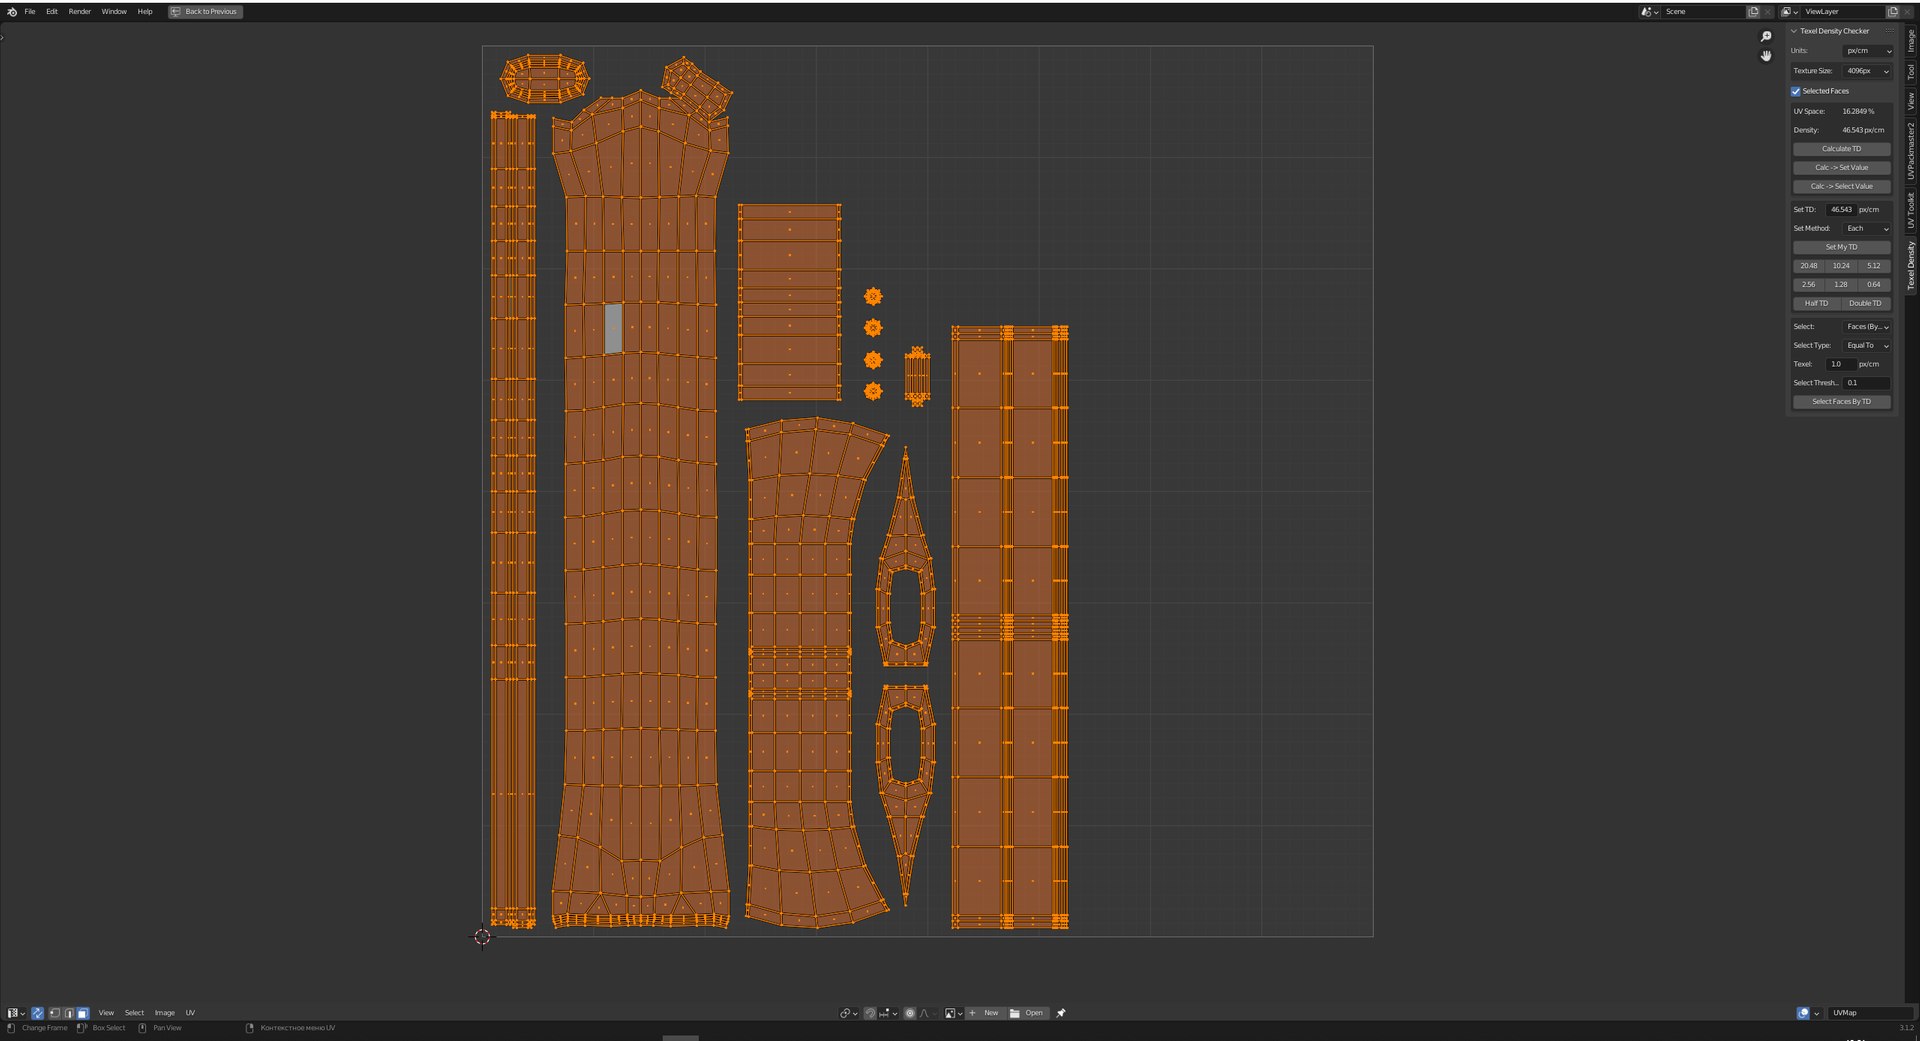Click the 0.64 preset button

(x=1874, y=285)
